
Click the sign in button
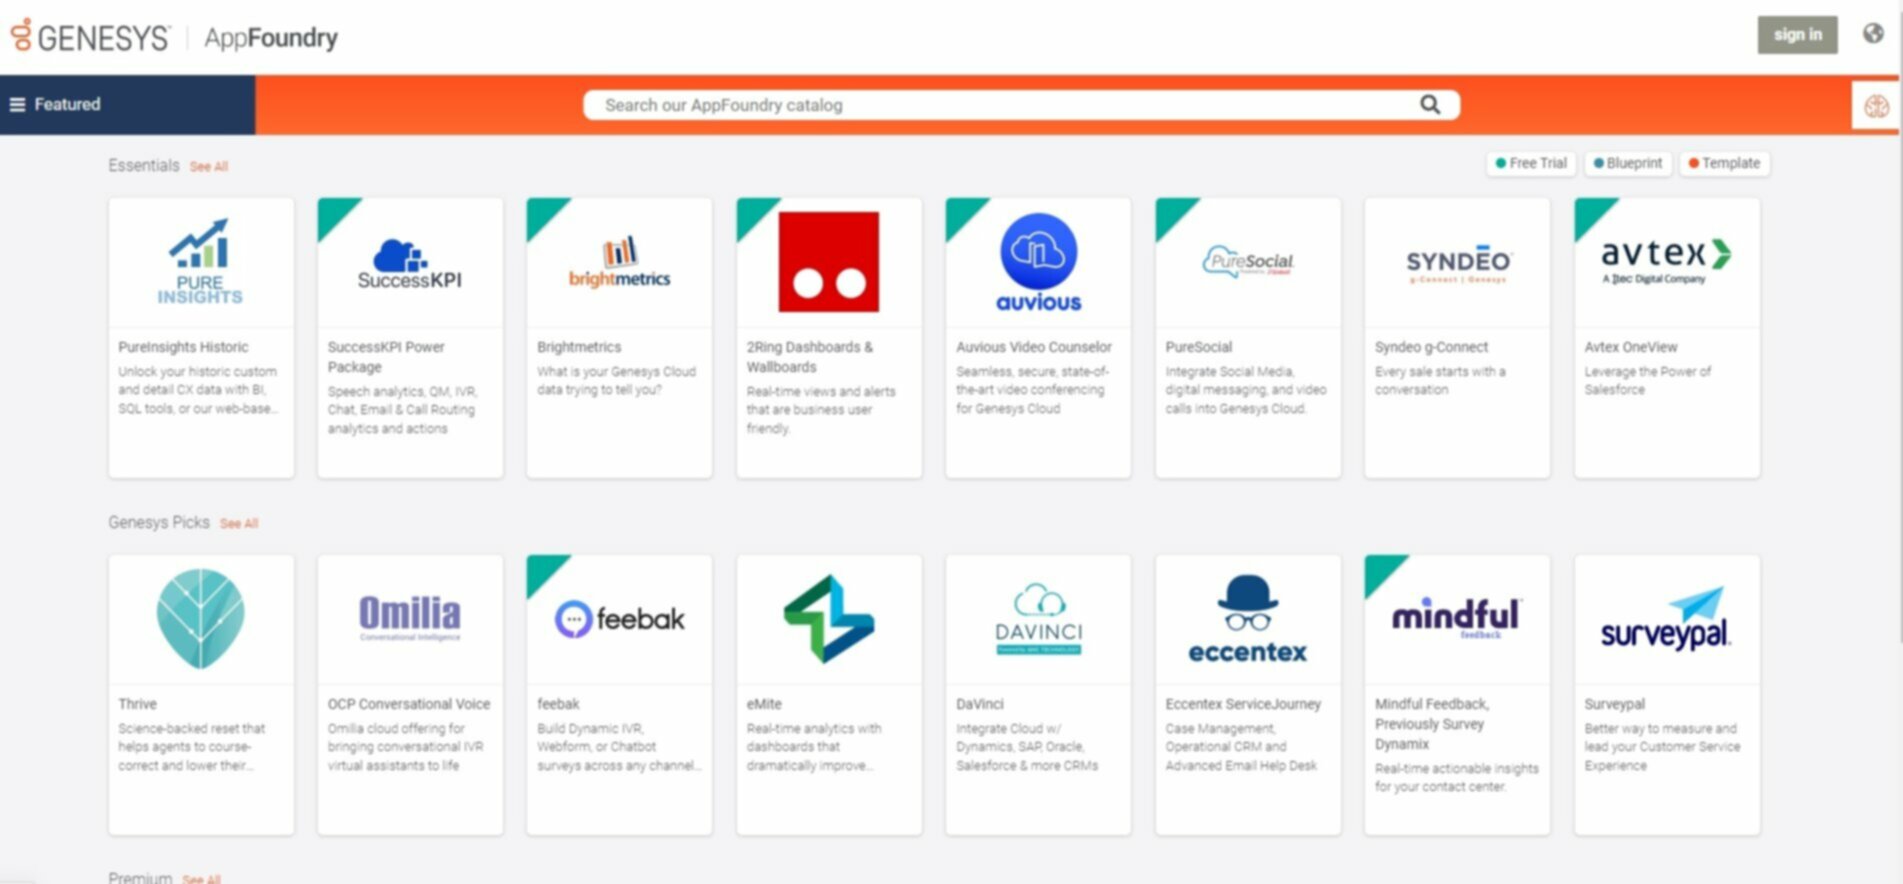tap(1797, 35)
